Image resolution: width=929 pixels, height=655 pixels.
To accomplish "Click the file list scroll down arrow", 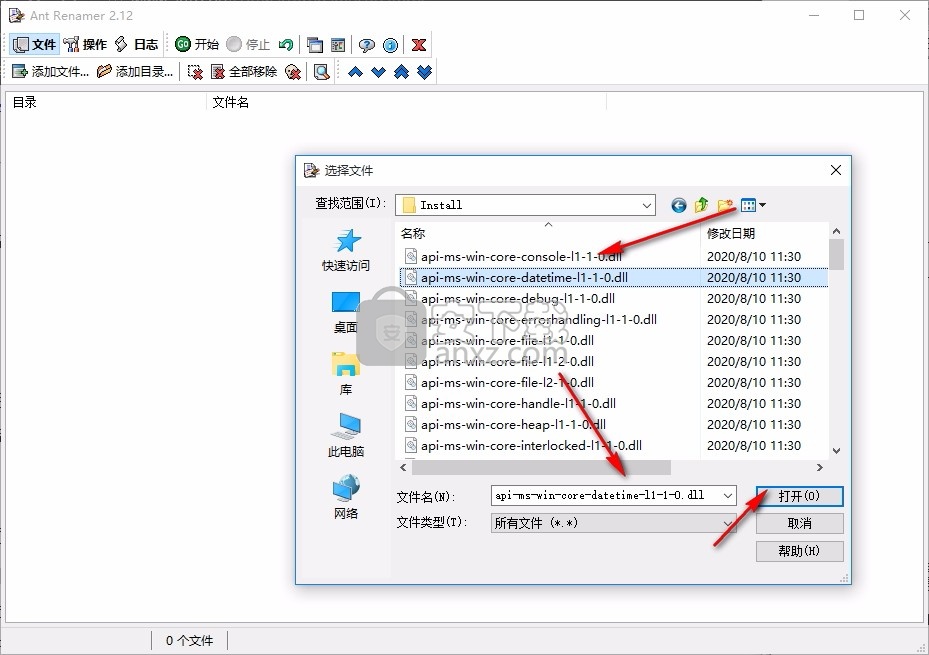I will pos(836,451).
